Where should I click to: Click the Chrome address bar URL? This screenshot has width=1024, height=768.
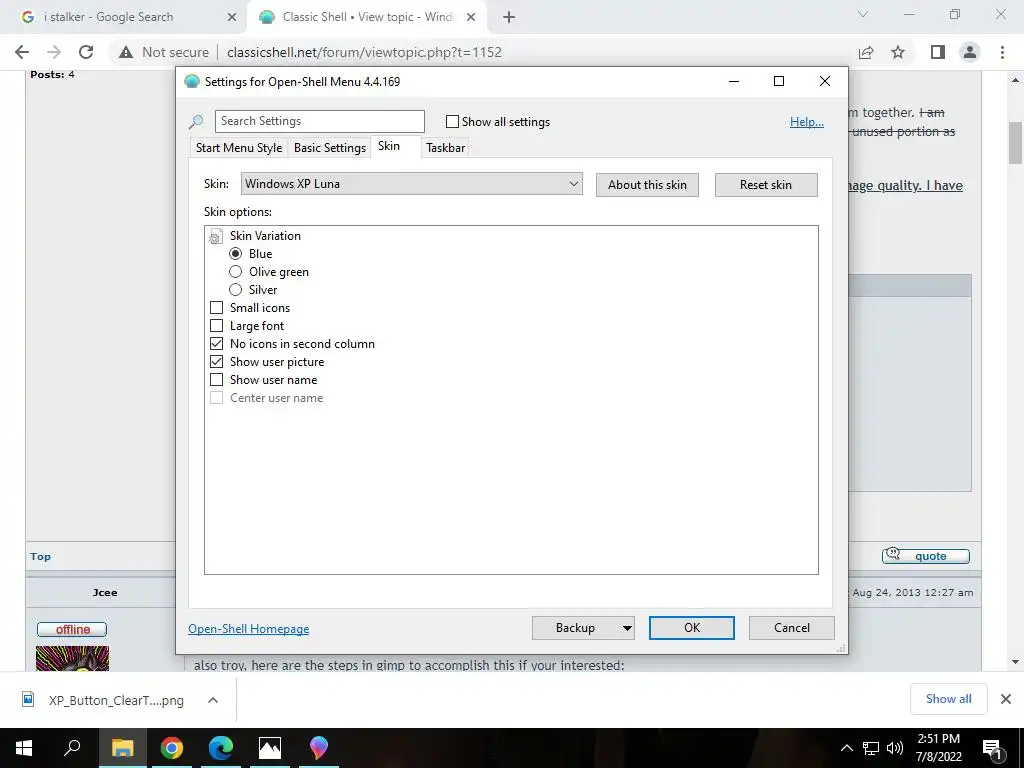pyautogui.click(x=364, y=52)
